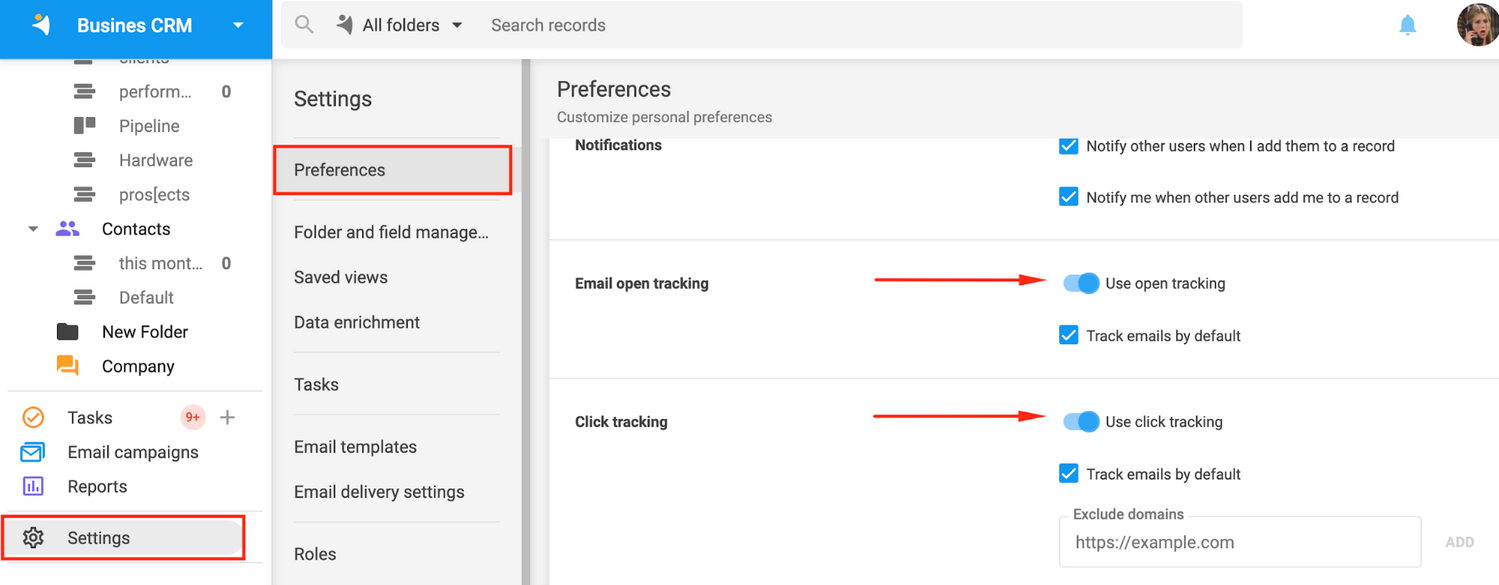
Task: Open Reports chart icon
Action: [x=33, y=487]
